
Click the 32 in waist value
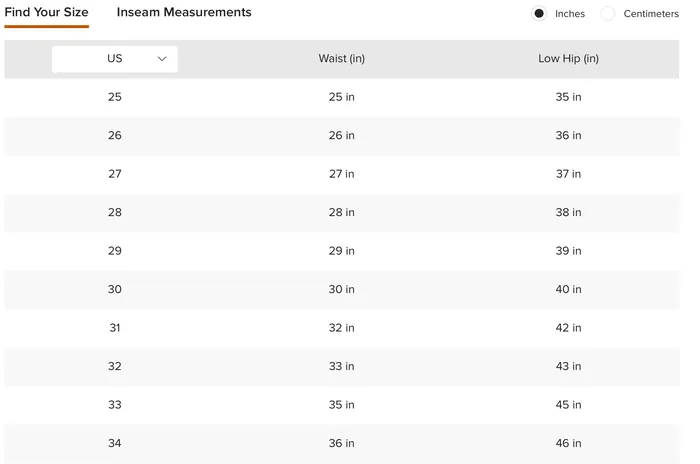pos(342,328)
